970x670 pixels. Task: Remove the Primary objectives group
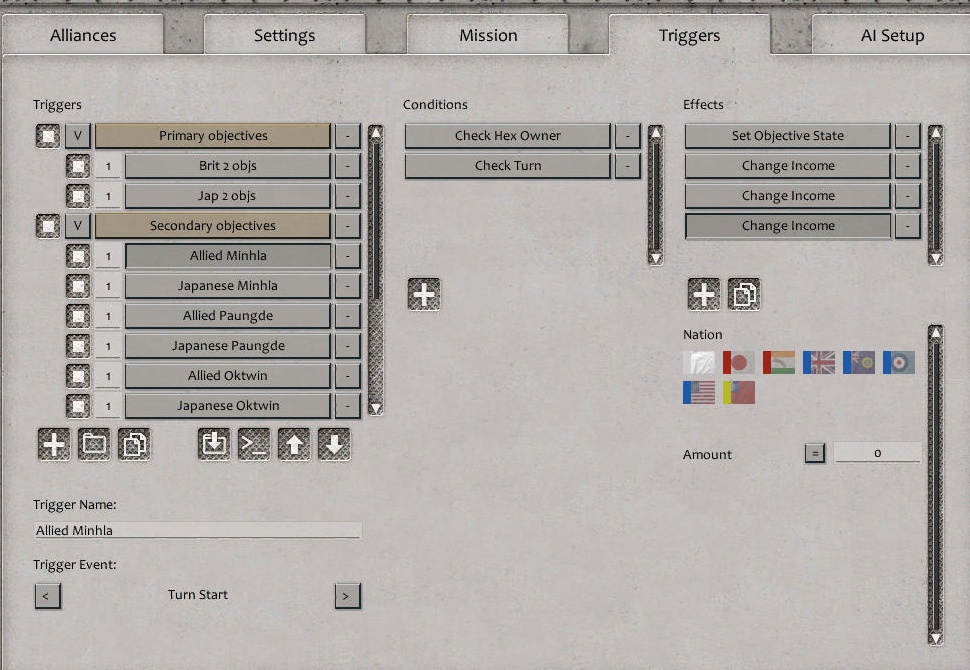tap(348, 136)
